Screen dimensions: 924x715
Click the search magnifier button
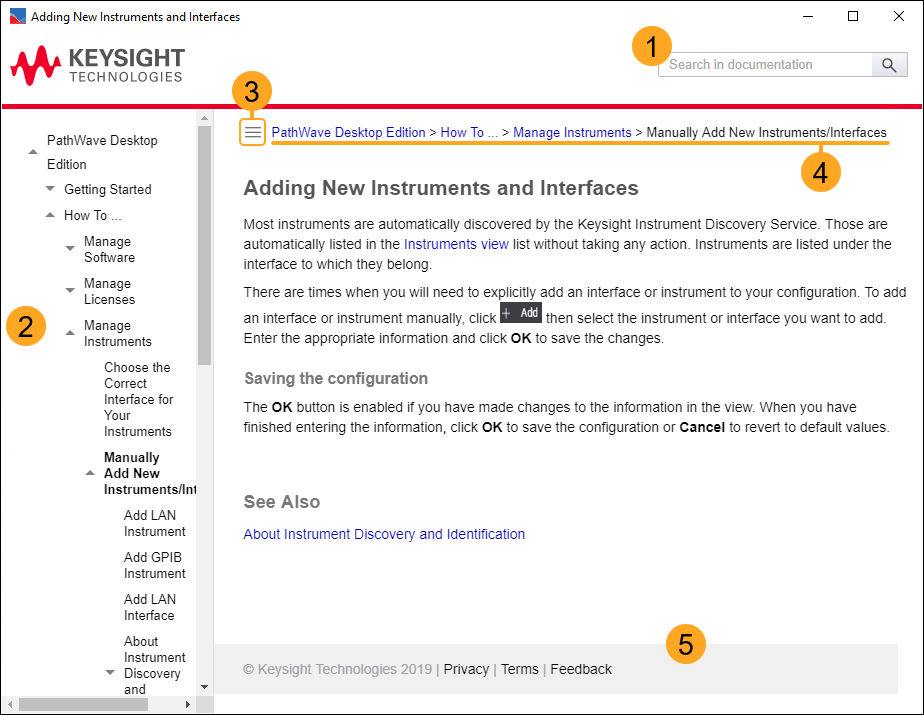889,65
